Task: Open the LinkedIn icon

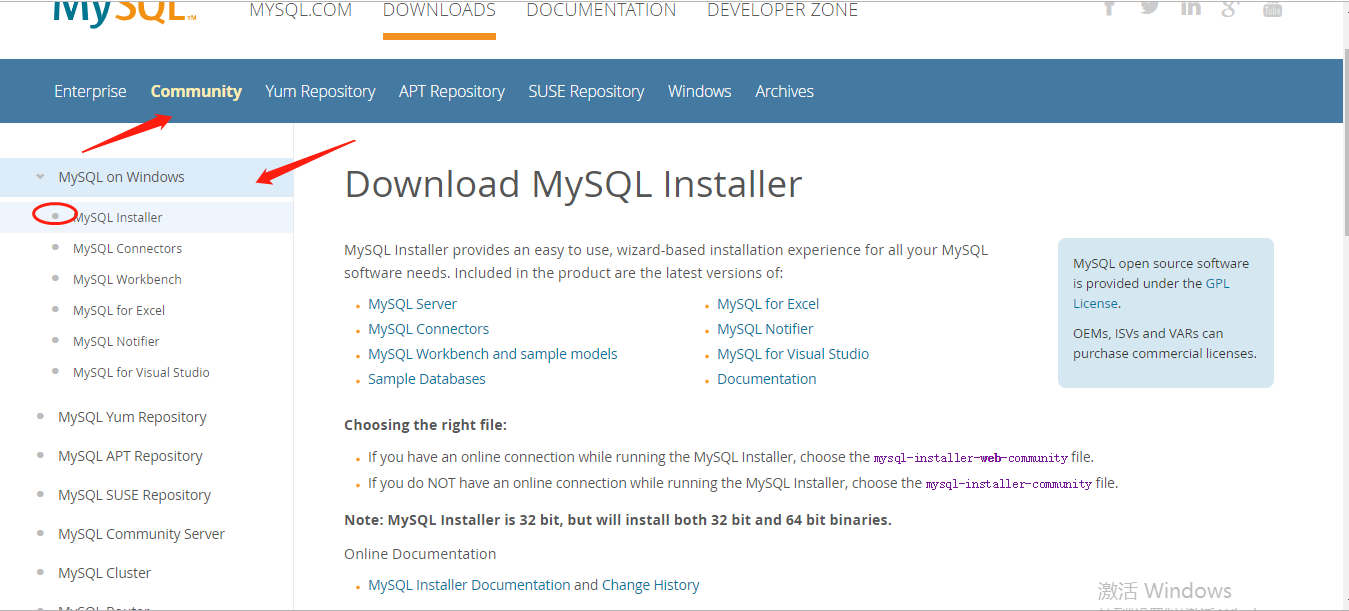Action: tap(1190, 8)
